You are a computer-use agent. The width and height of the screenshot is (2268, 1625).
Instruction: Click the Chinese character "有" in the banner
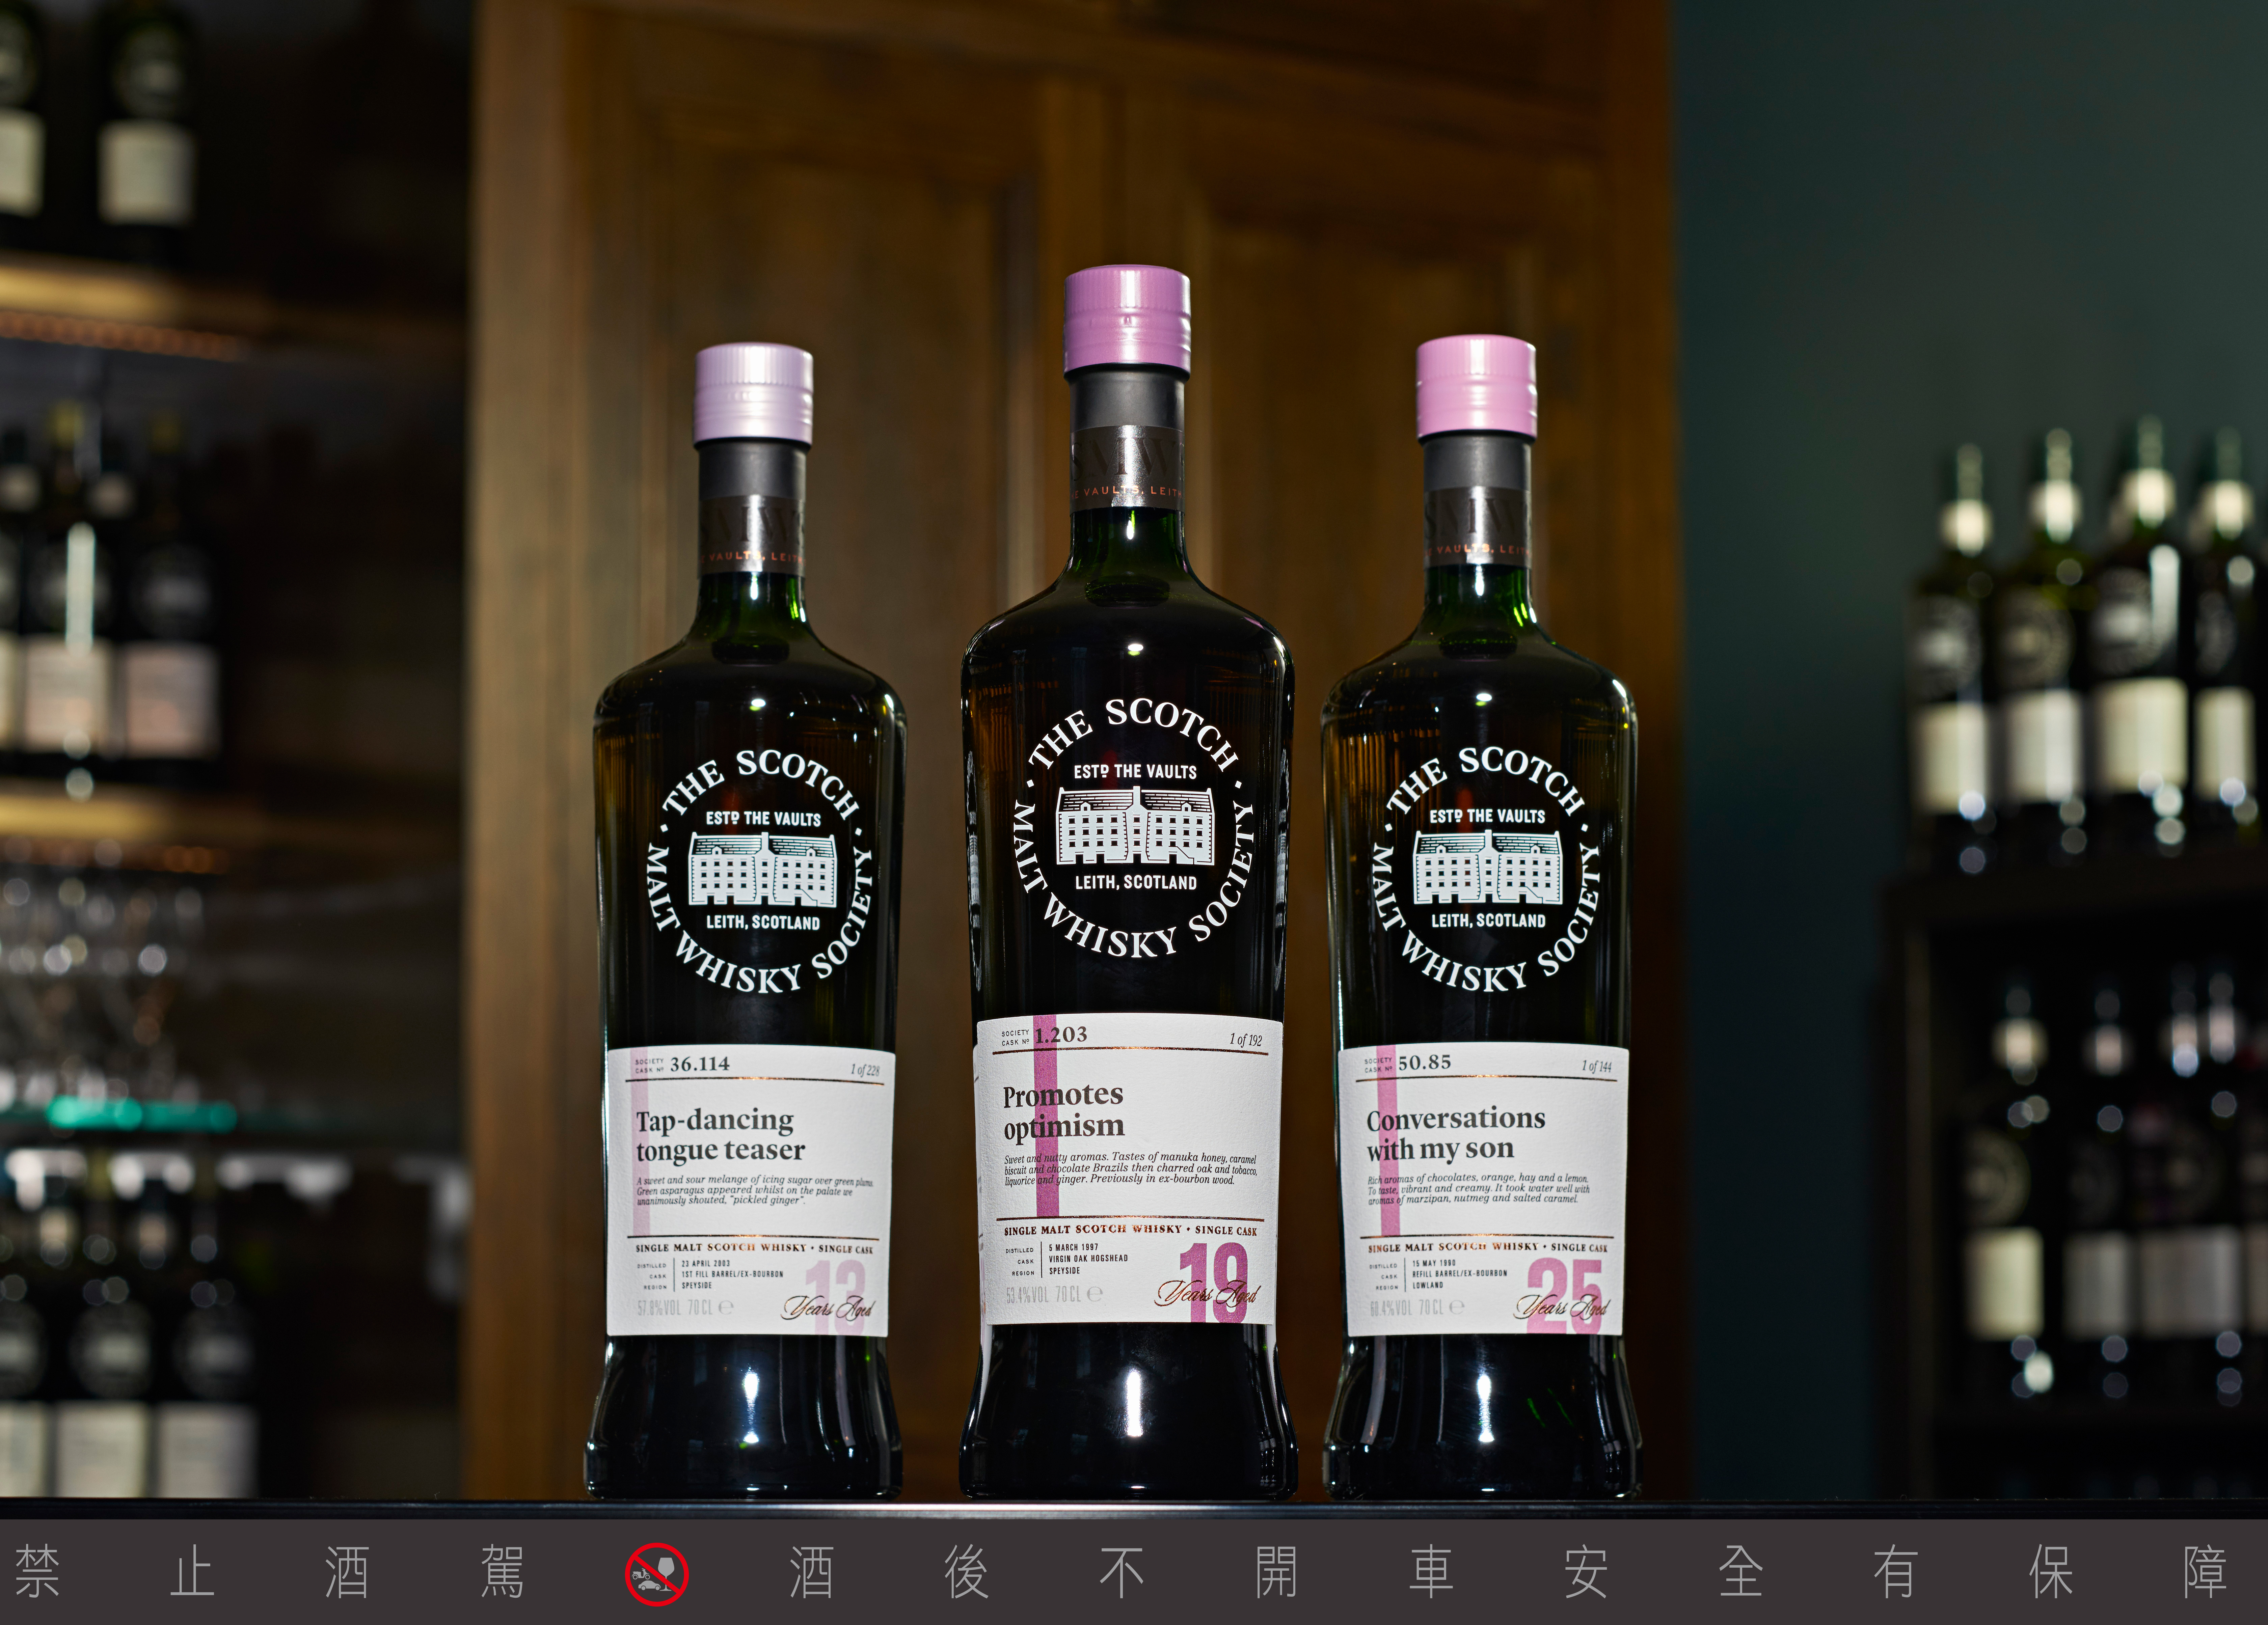[x=1896, y=1572]
